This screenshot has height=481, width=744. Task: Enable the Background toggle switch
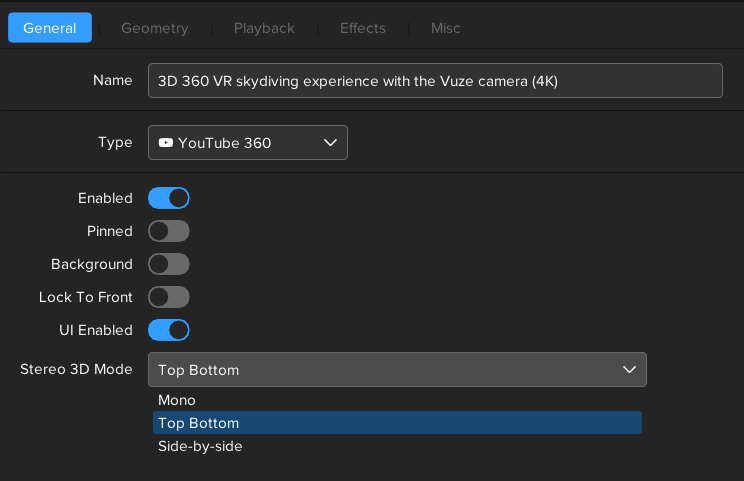click(169, 264)
